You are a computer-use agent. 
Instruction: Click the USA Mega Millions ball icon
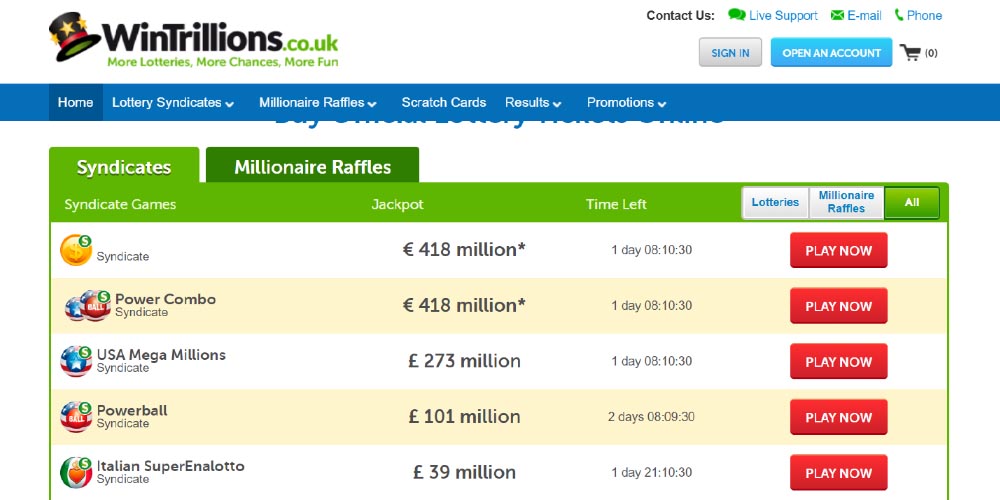(x=76, y=361)
